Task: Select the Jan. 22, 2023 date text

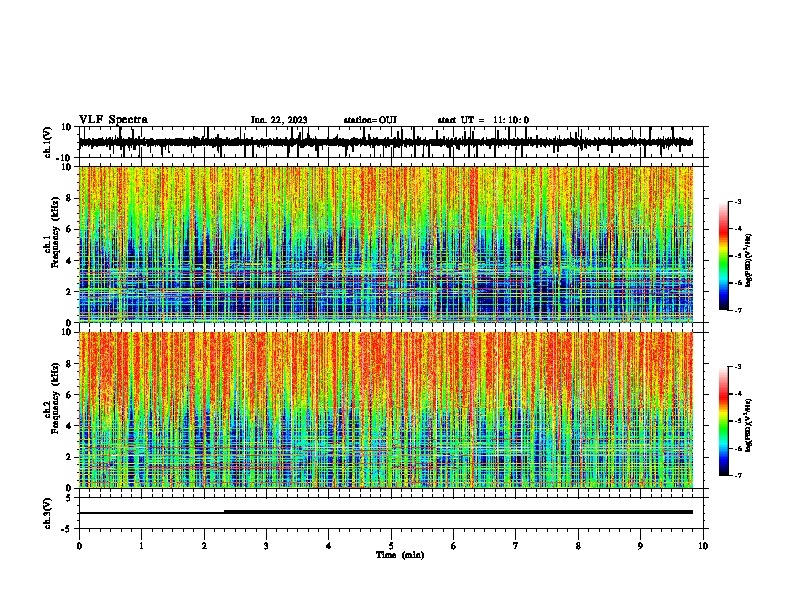Action: click(x=279, y=120)
